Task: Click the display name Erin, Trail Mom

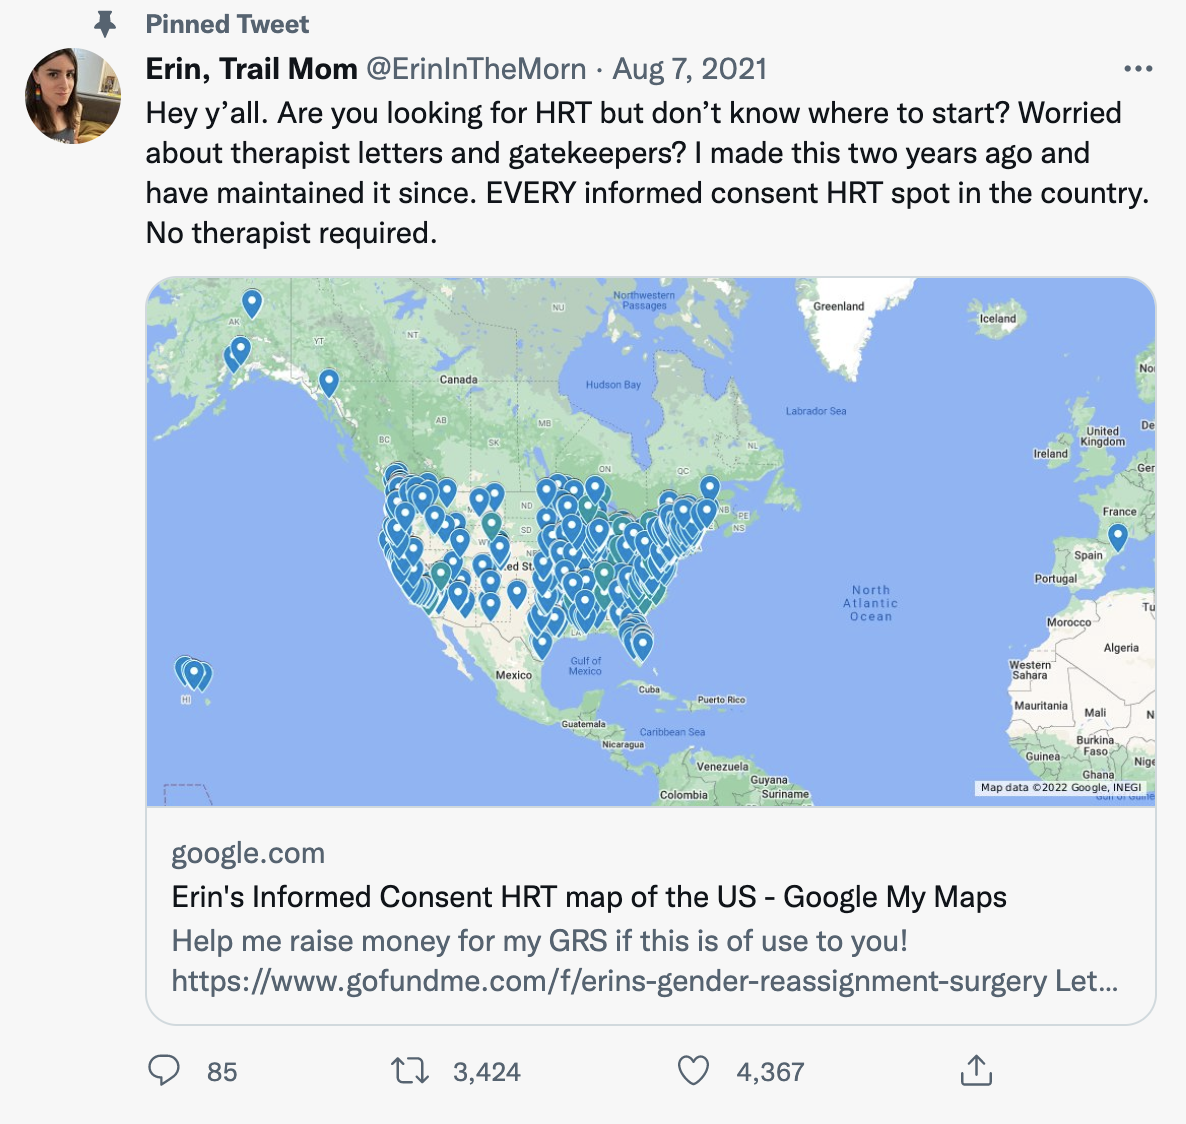Action: click(x=251, y=69)
